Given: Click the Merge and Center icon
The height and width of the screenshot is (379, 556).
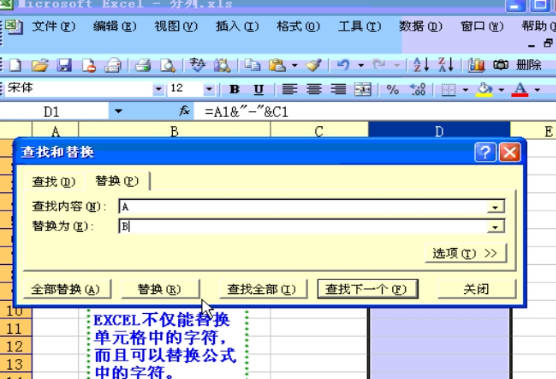Looking at the screenshot, I should 363,89.
